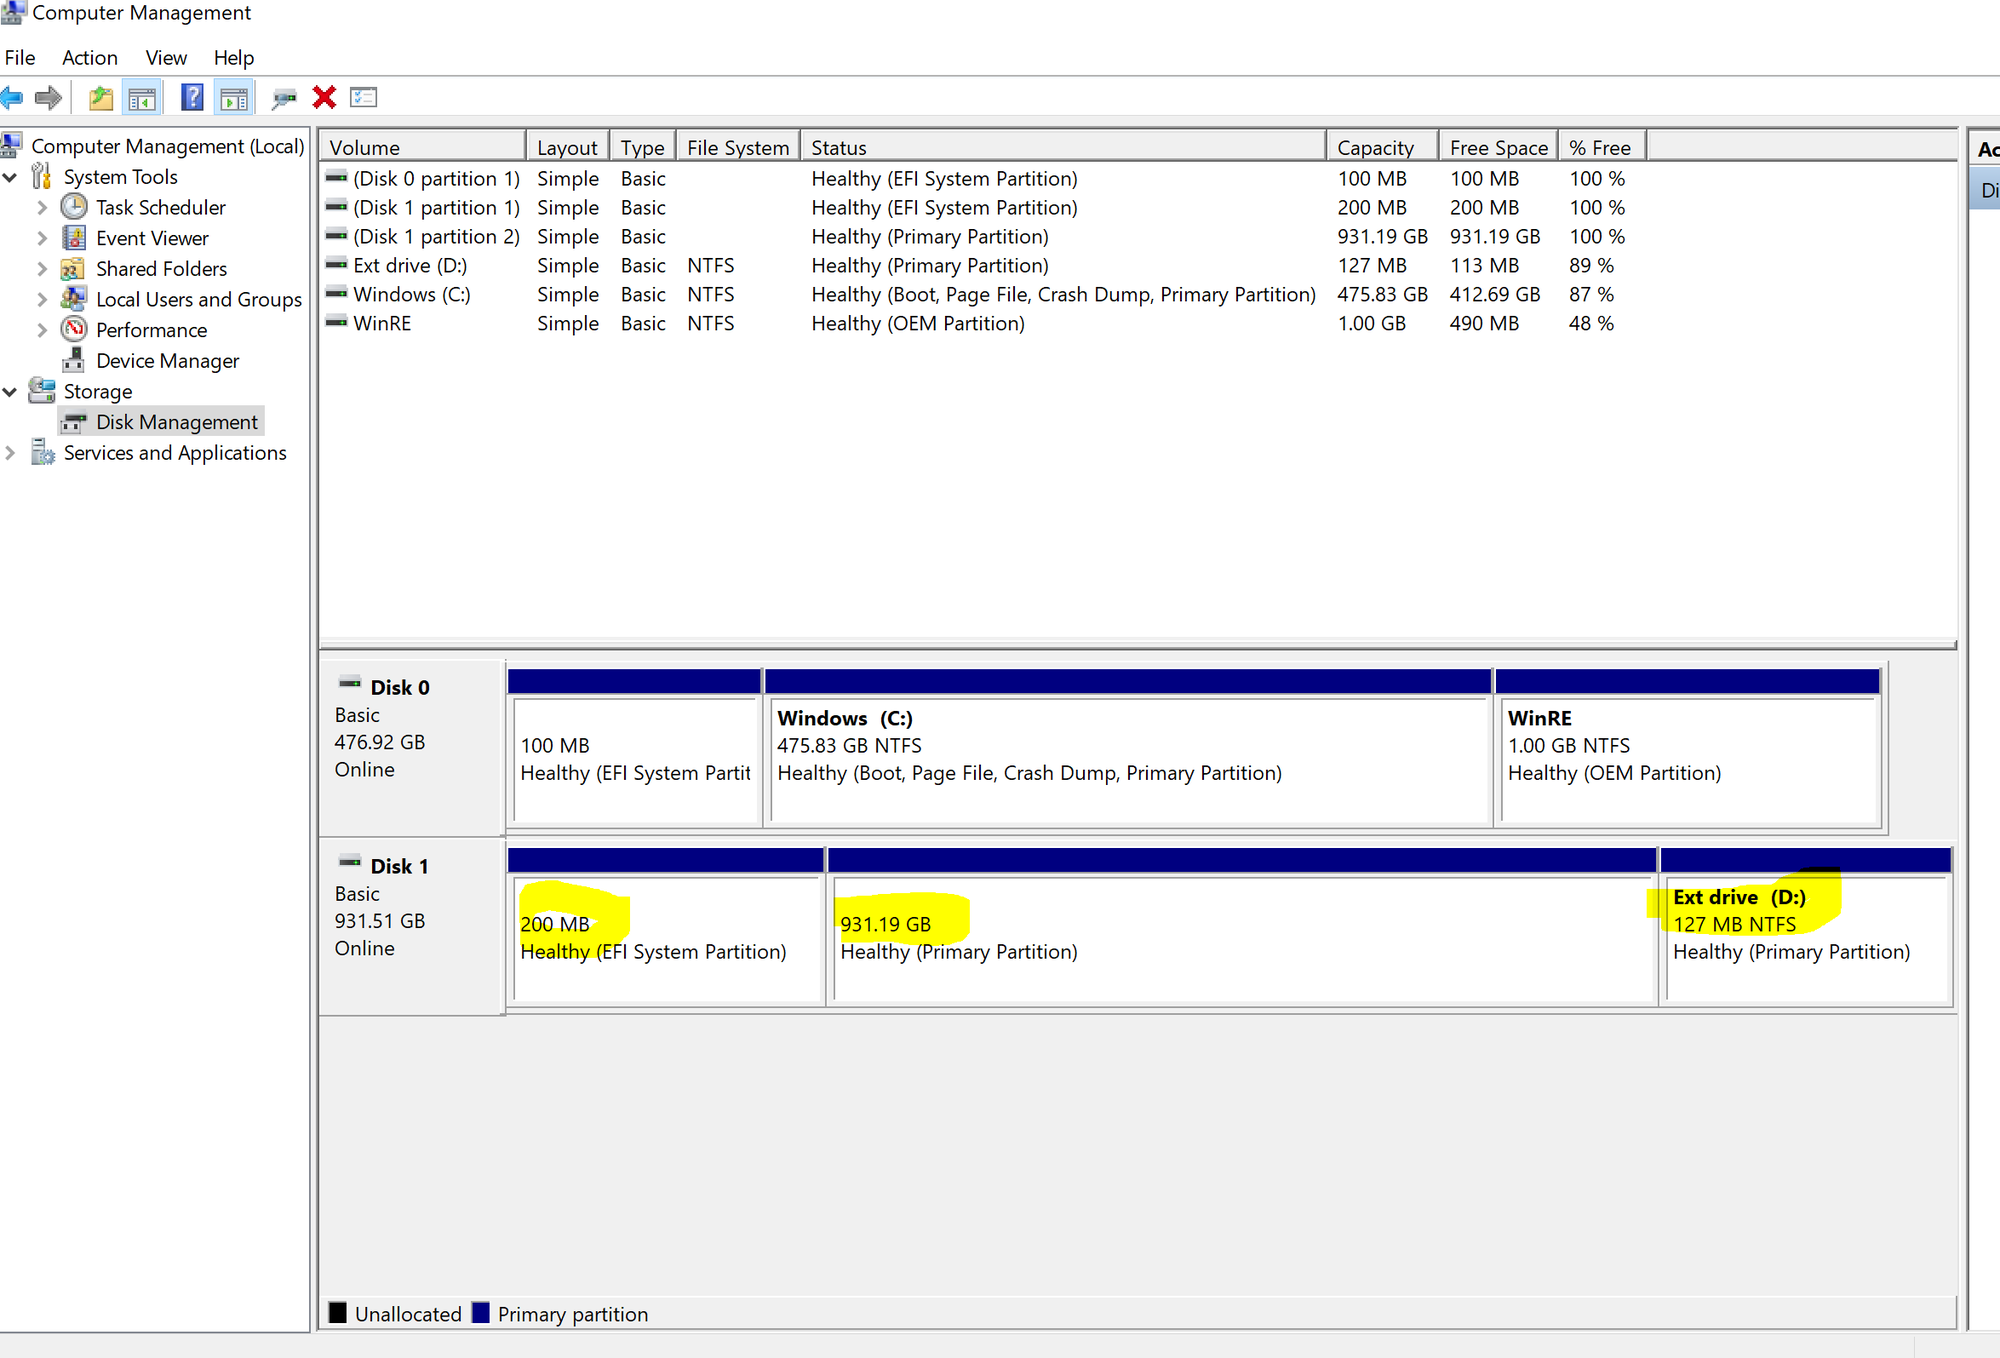
Task: Click the red X delete icon
Action: 324,98
